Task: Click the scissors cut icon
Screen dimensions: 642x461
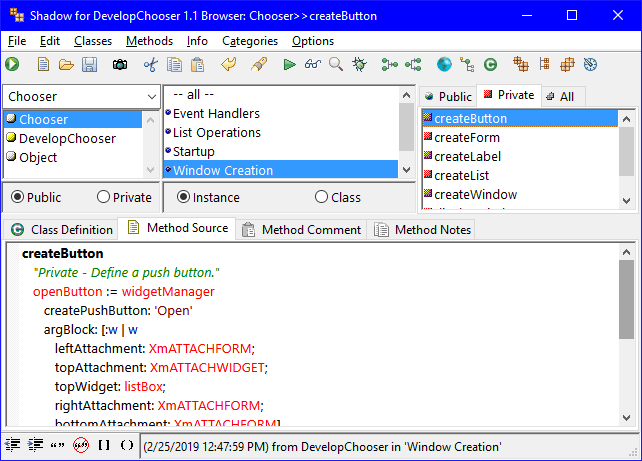Action: tap(151, 64)
